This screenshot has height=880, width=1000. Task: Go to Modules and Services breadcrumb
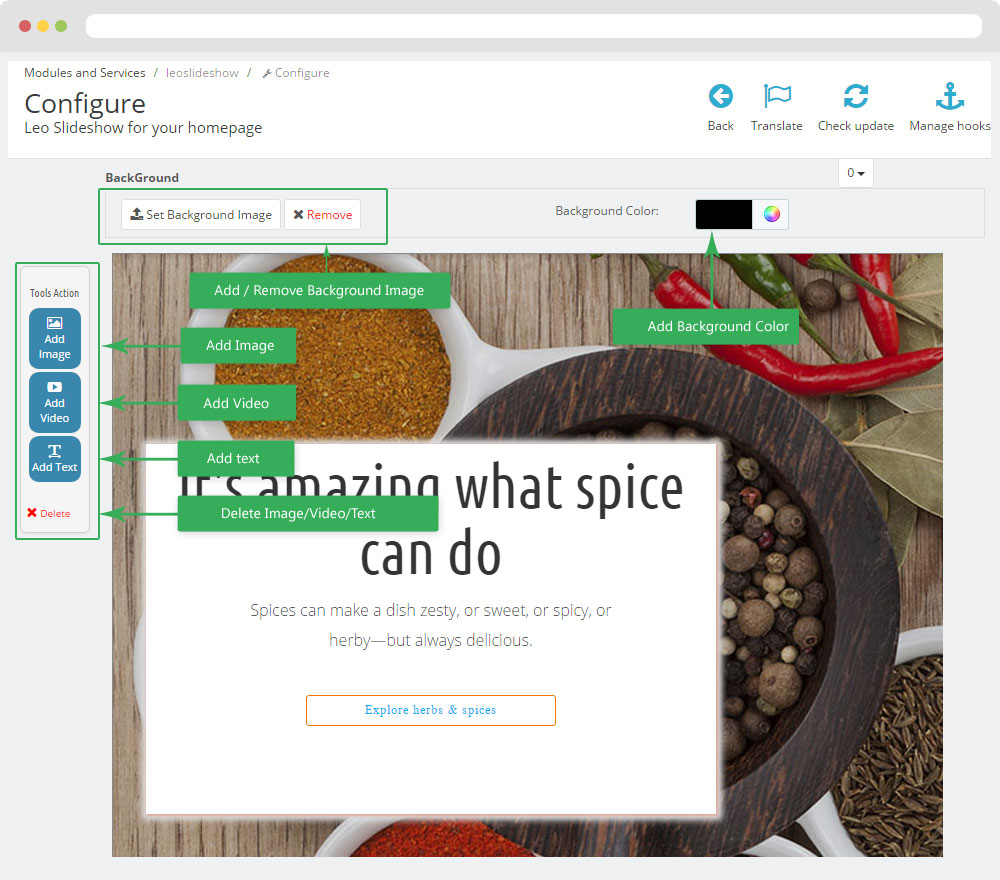(x=85, y=73)
